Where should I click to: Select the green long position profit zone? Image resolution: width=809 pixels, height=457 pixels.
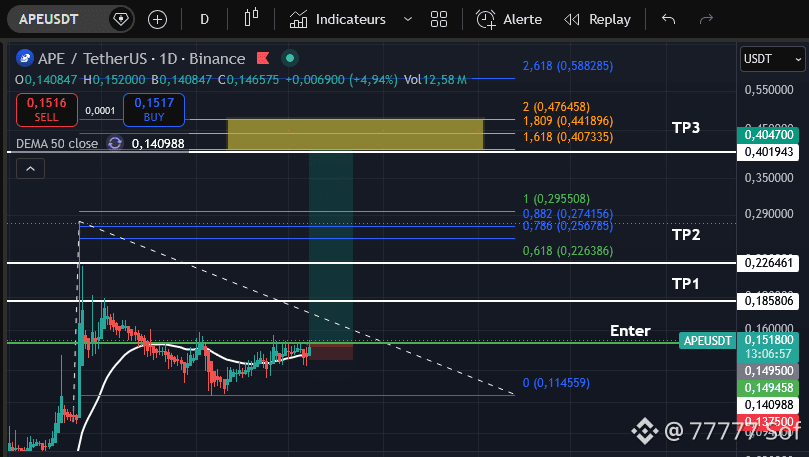click(331, 247)
